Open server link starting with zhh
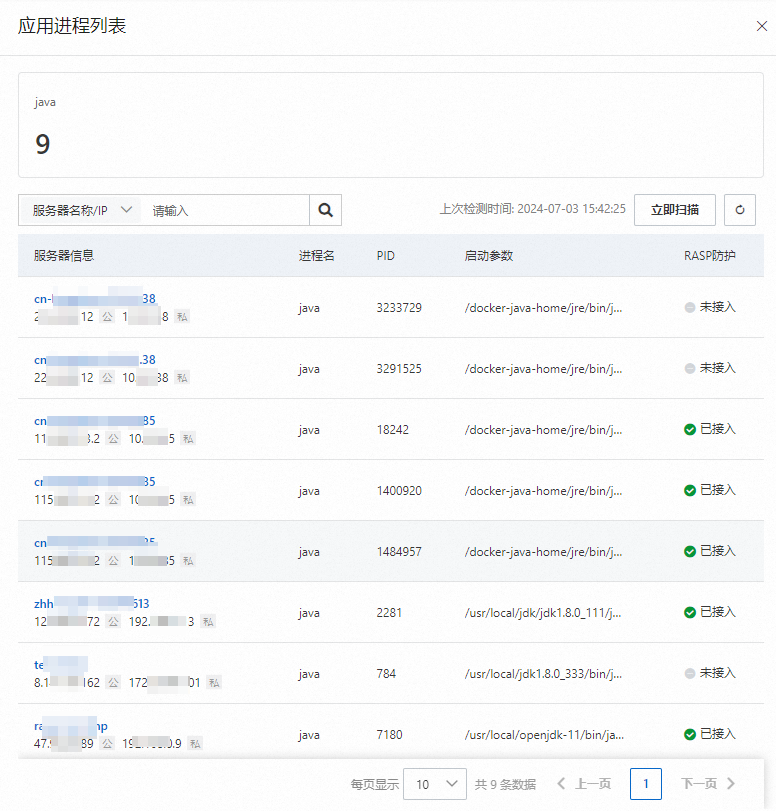Viewport: 776px width, 811px height. coord(92,604)
